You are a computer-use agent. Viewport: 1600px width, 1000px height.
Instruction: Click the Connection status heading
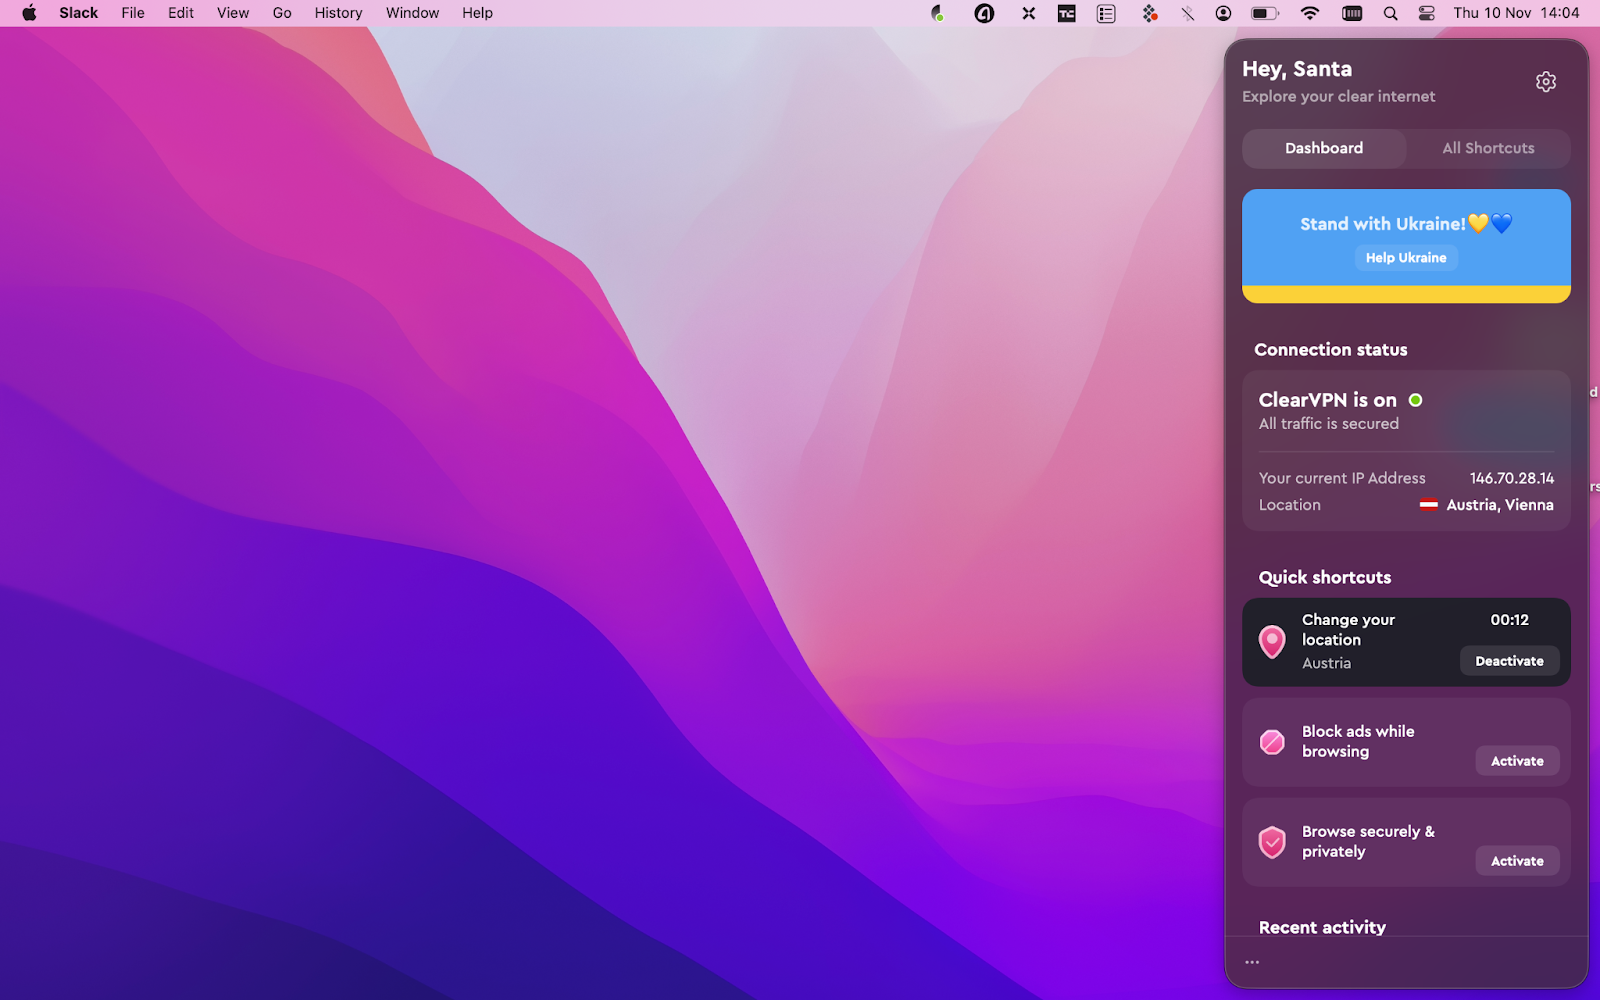(1330, 350)
